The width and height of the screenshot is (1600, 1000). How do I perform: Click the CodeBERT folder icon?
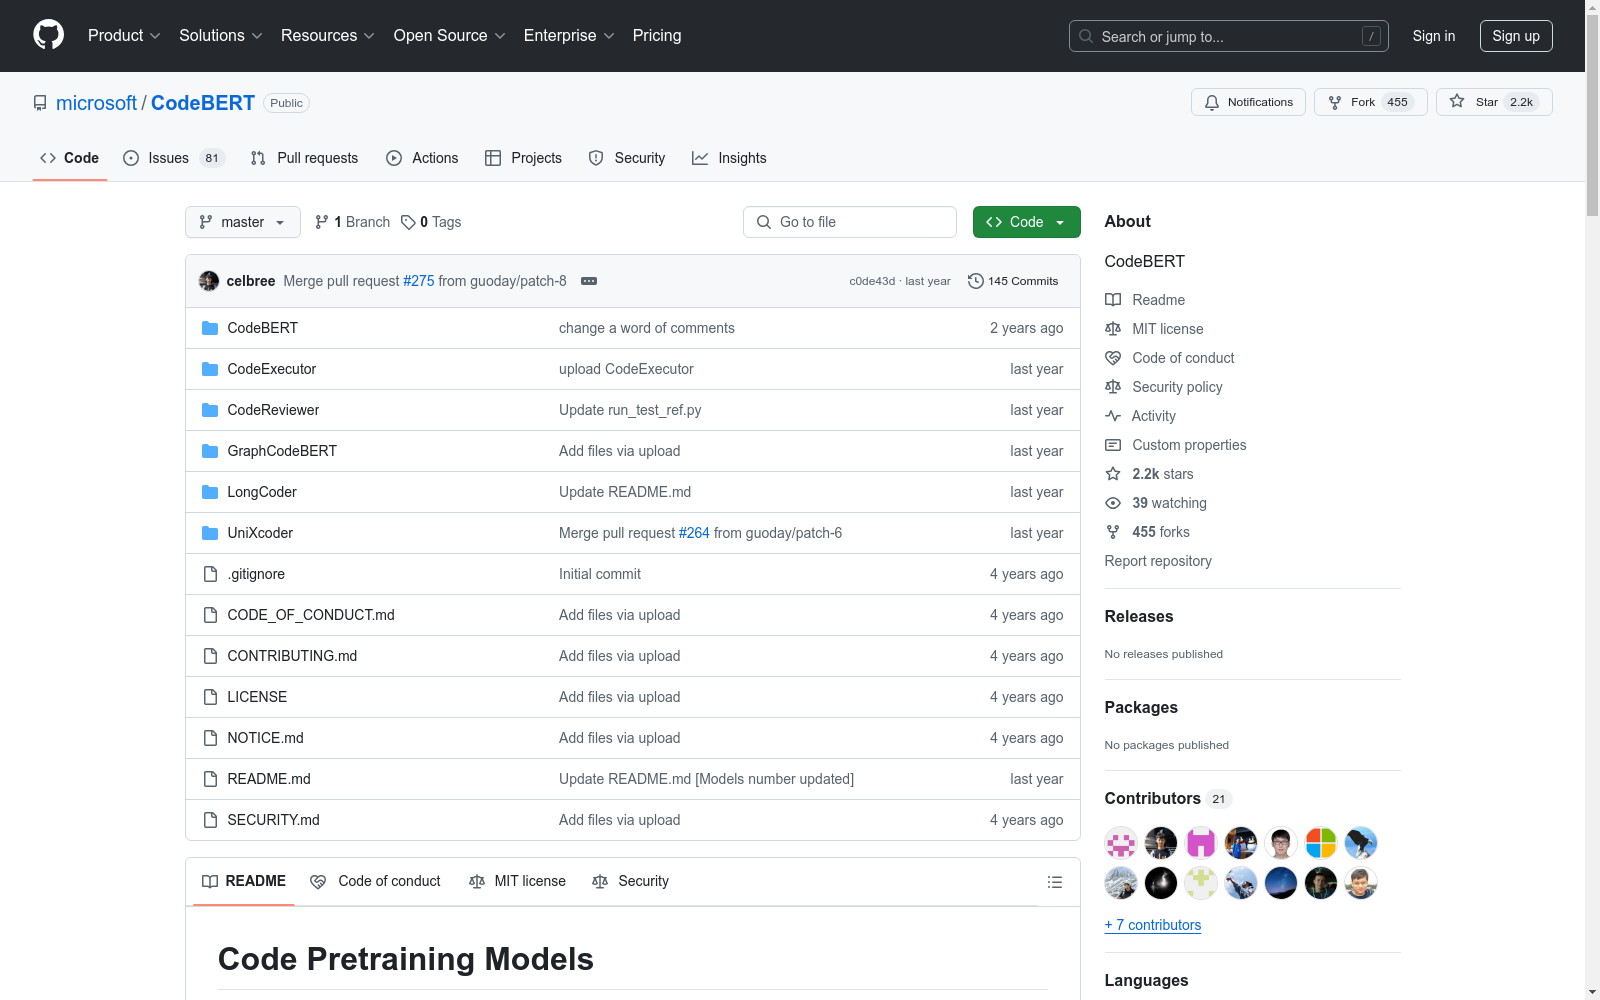[210, 328]
